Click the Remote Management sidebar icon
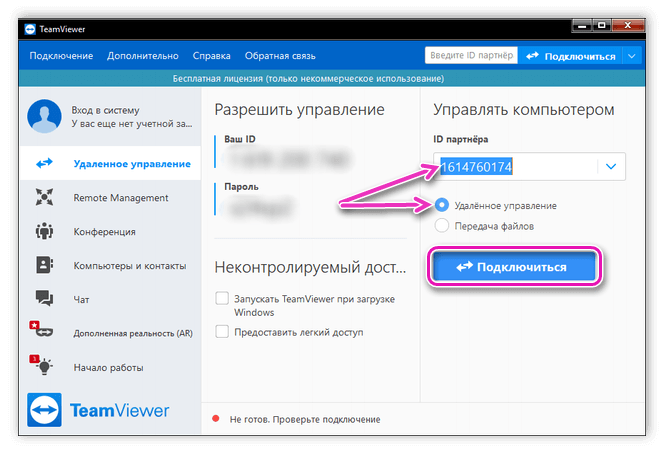This screenshot has width=664, height=454. [44, 197]
